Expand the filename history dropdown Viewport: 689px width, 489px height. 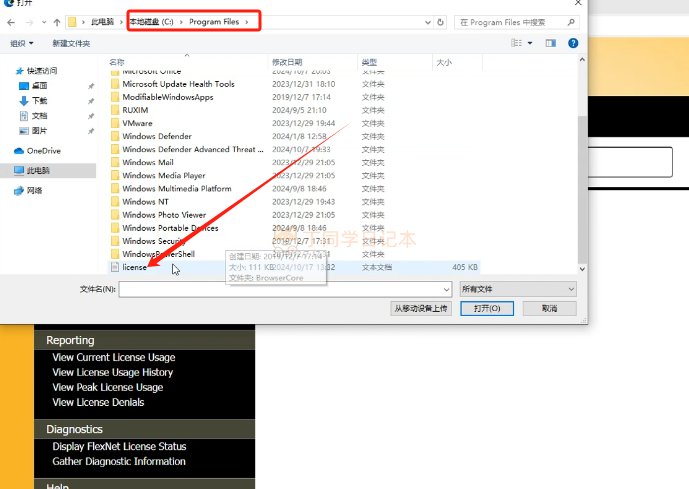click(x=446, y=289)
